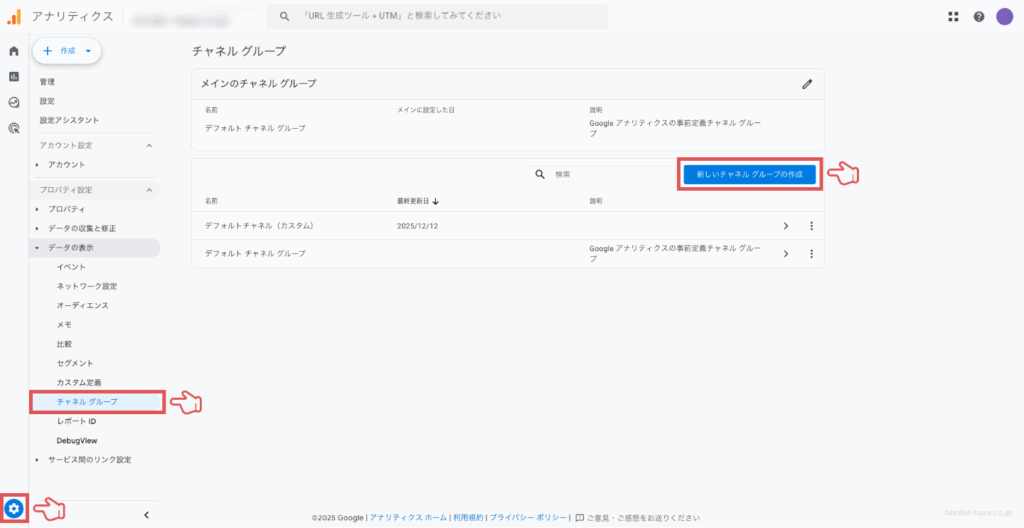Select 設定 in the sidebar
This screenshot has width=1024, height=528.
click(48, 101)
